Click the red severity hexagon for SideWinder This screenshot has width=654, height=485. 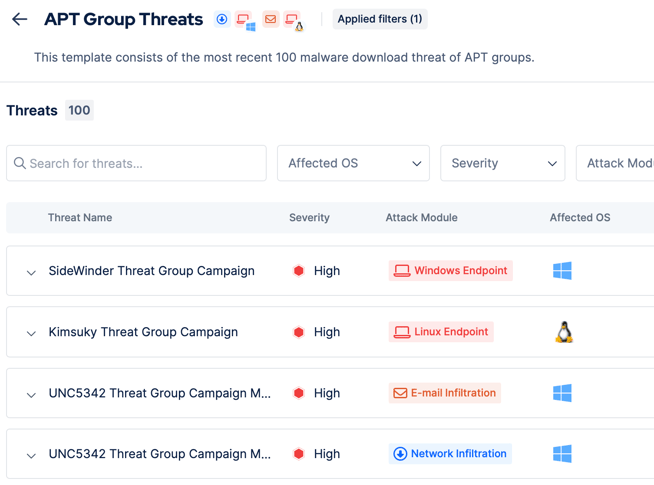pos(298,271)
